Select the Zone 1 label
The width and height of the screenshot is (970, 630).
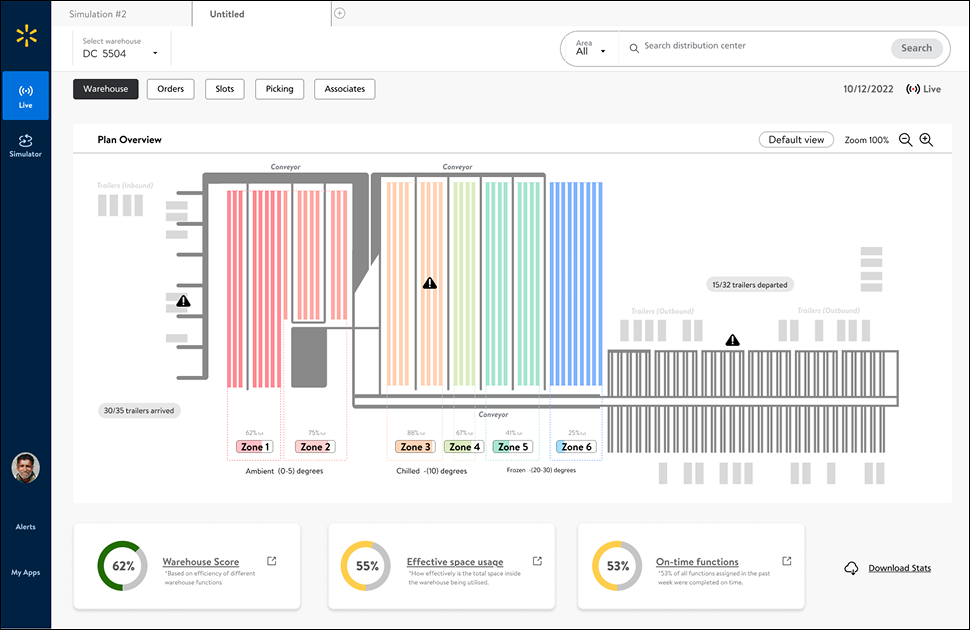[x=255, y=447]
